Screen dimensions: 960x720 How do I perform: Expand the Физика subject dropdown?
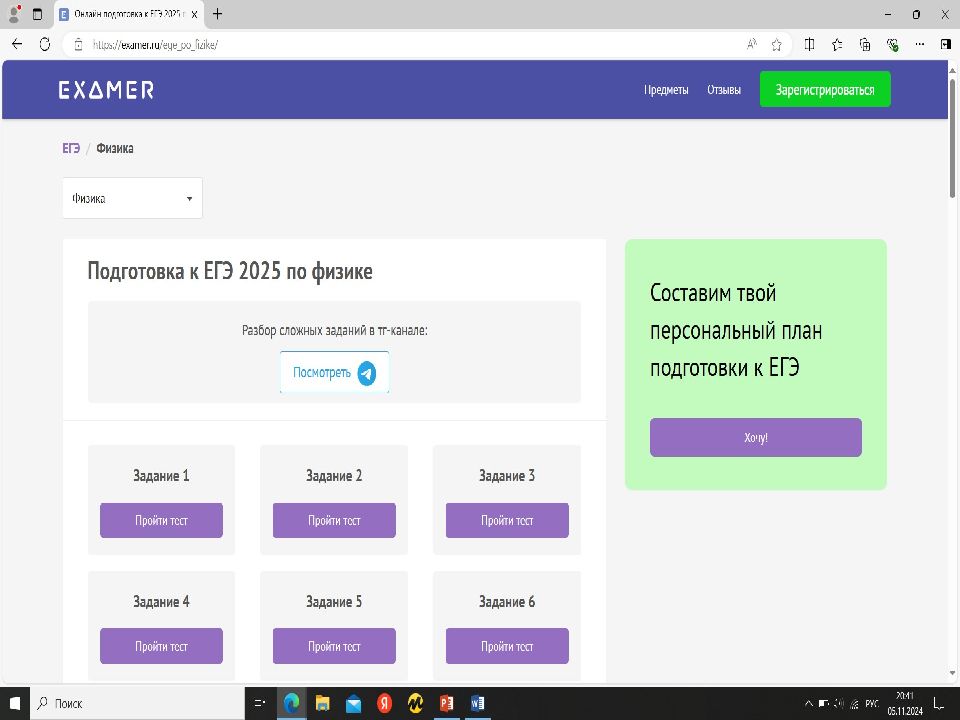132,198
